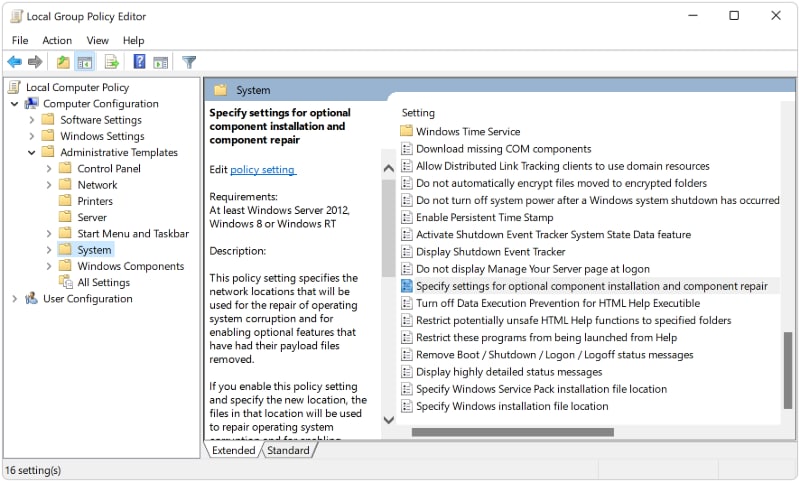This screenshot has width=800, height=482.
Task: Click the Export List toolbar icon
Action: pos(111,62)
